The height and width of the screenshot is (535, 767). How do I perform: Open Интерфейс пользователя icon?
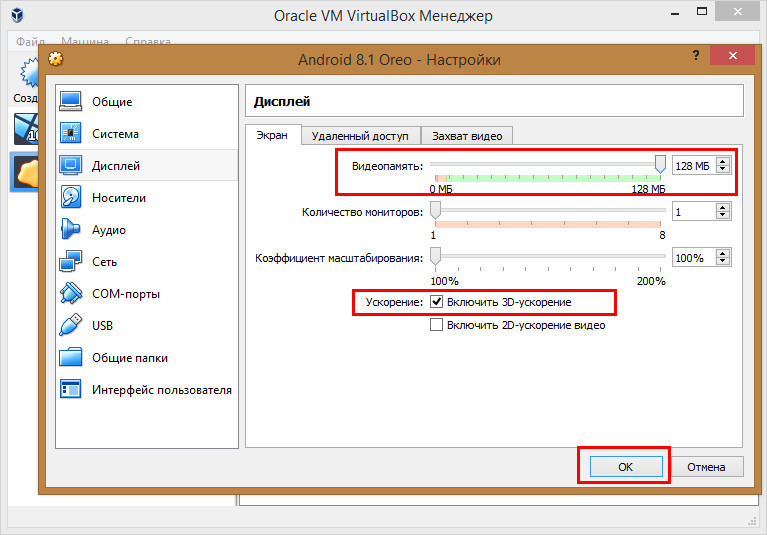pyautogui.click(x=71, y=389)
